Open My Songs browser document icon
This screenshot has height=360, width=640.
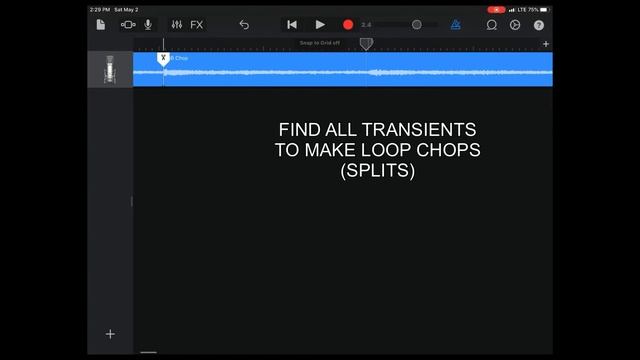(x=101, y=25)
